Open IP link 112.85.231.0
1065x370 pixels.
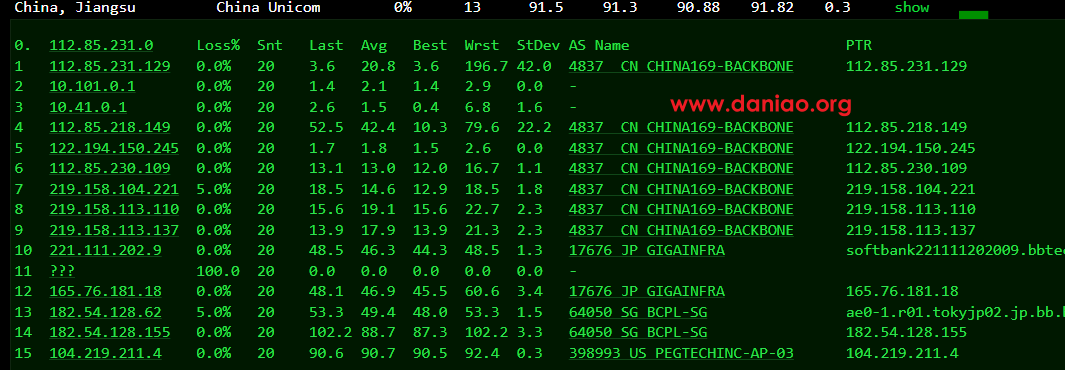[x=101, y=45]
